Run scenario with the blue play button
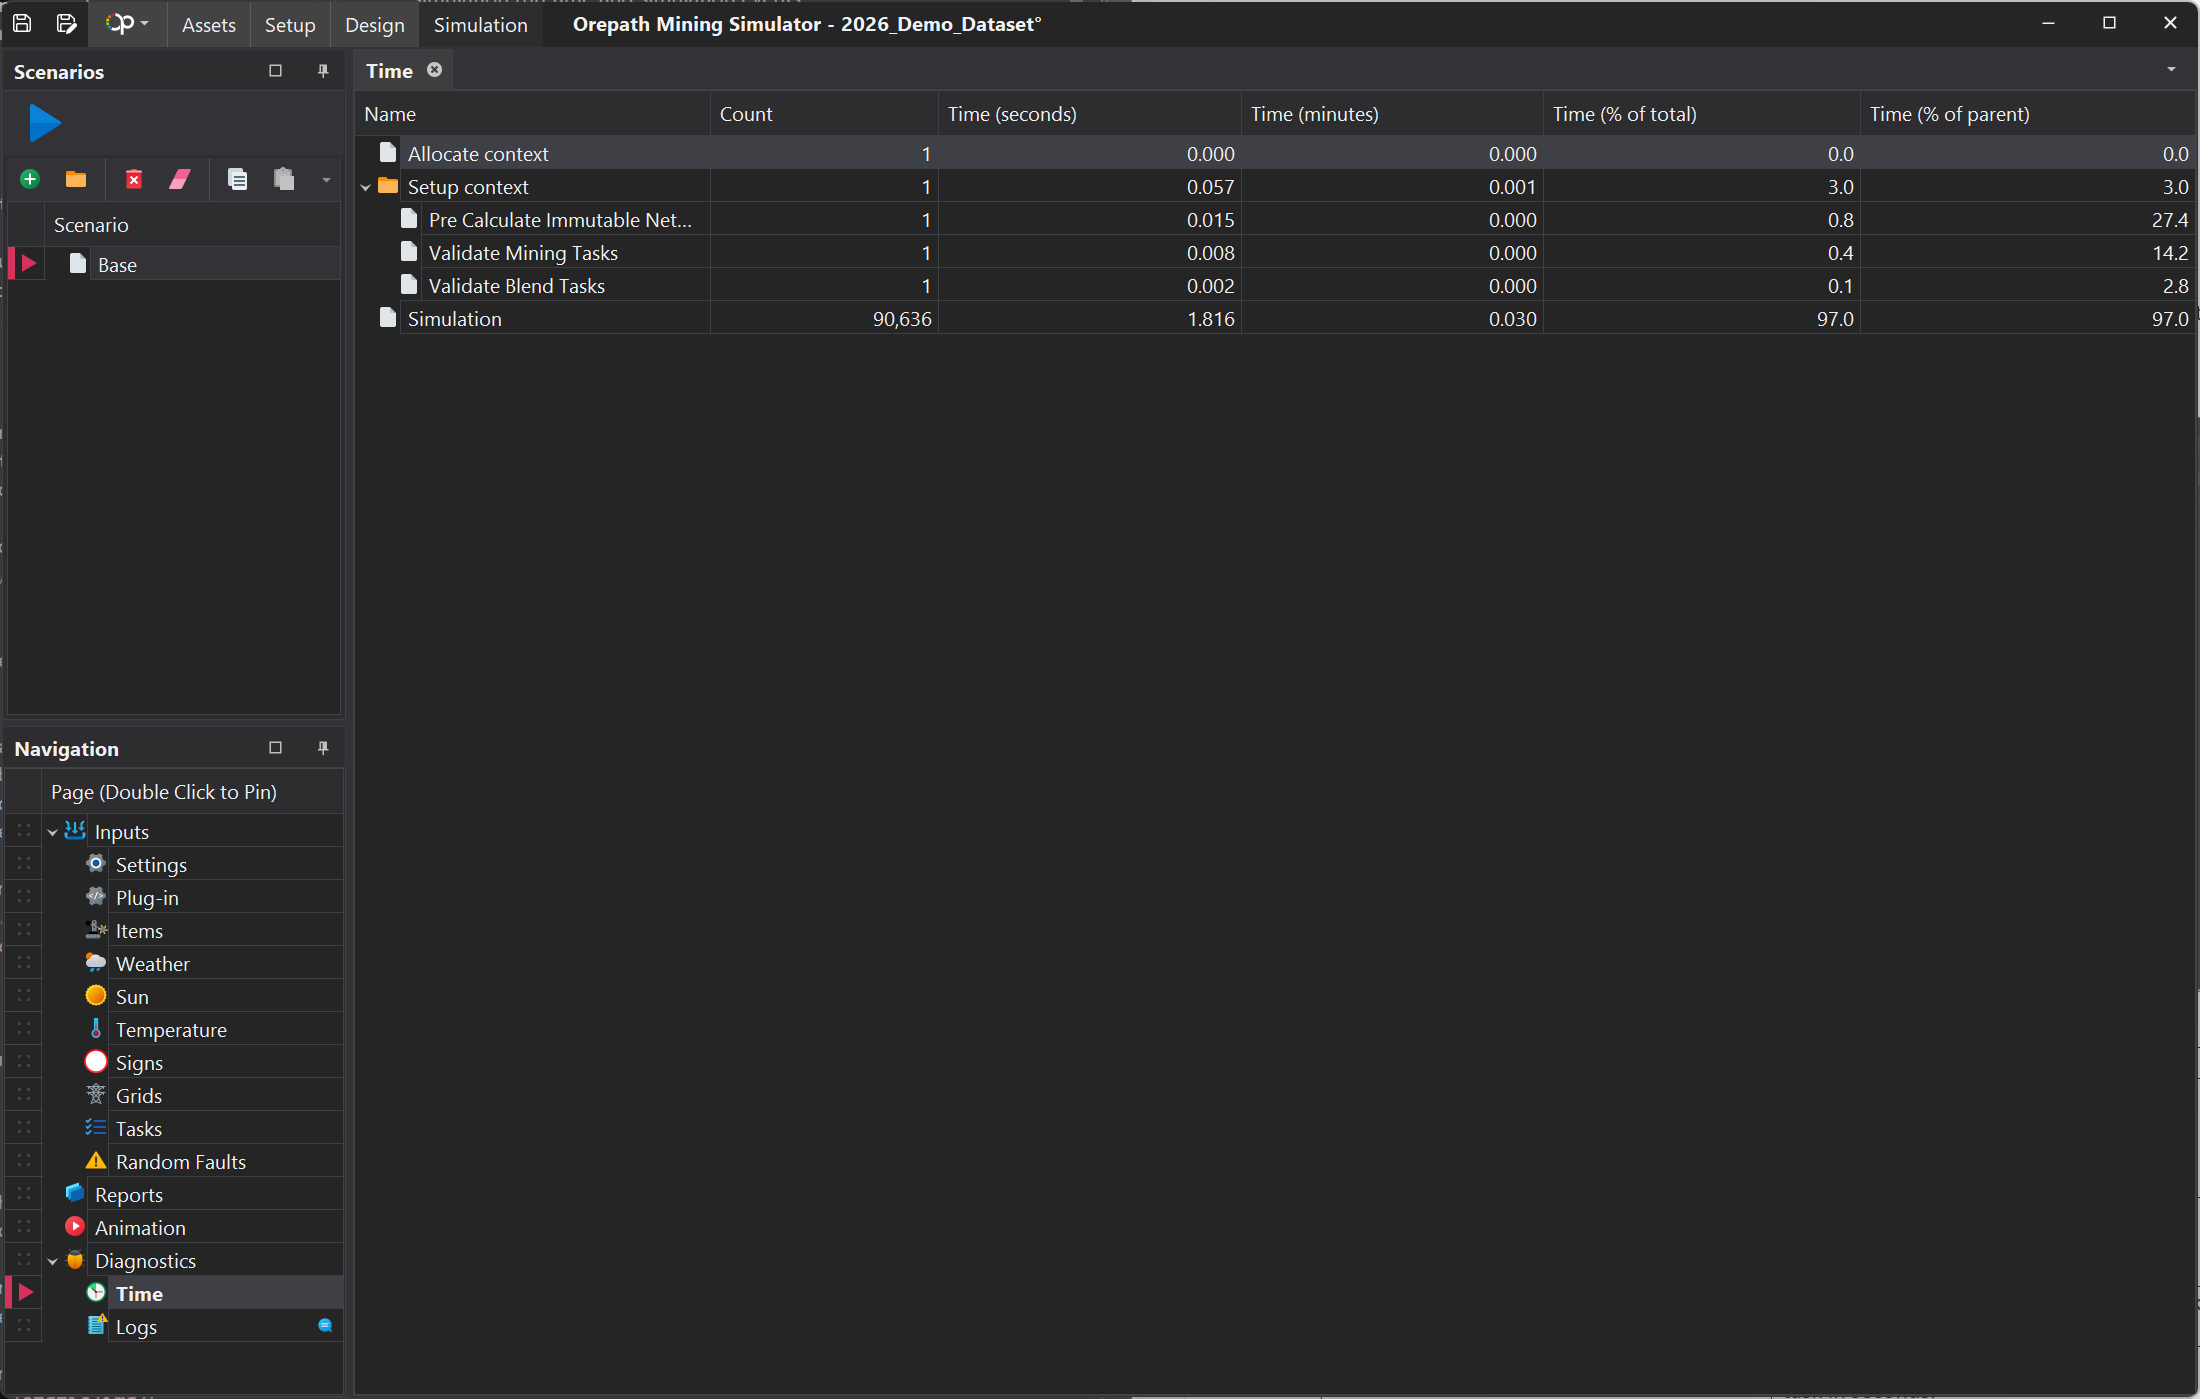The image size is (2200, 1399). click(45, 124)
